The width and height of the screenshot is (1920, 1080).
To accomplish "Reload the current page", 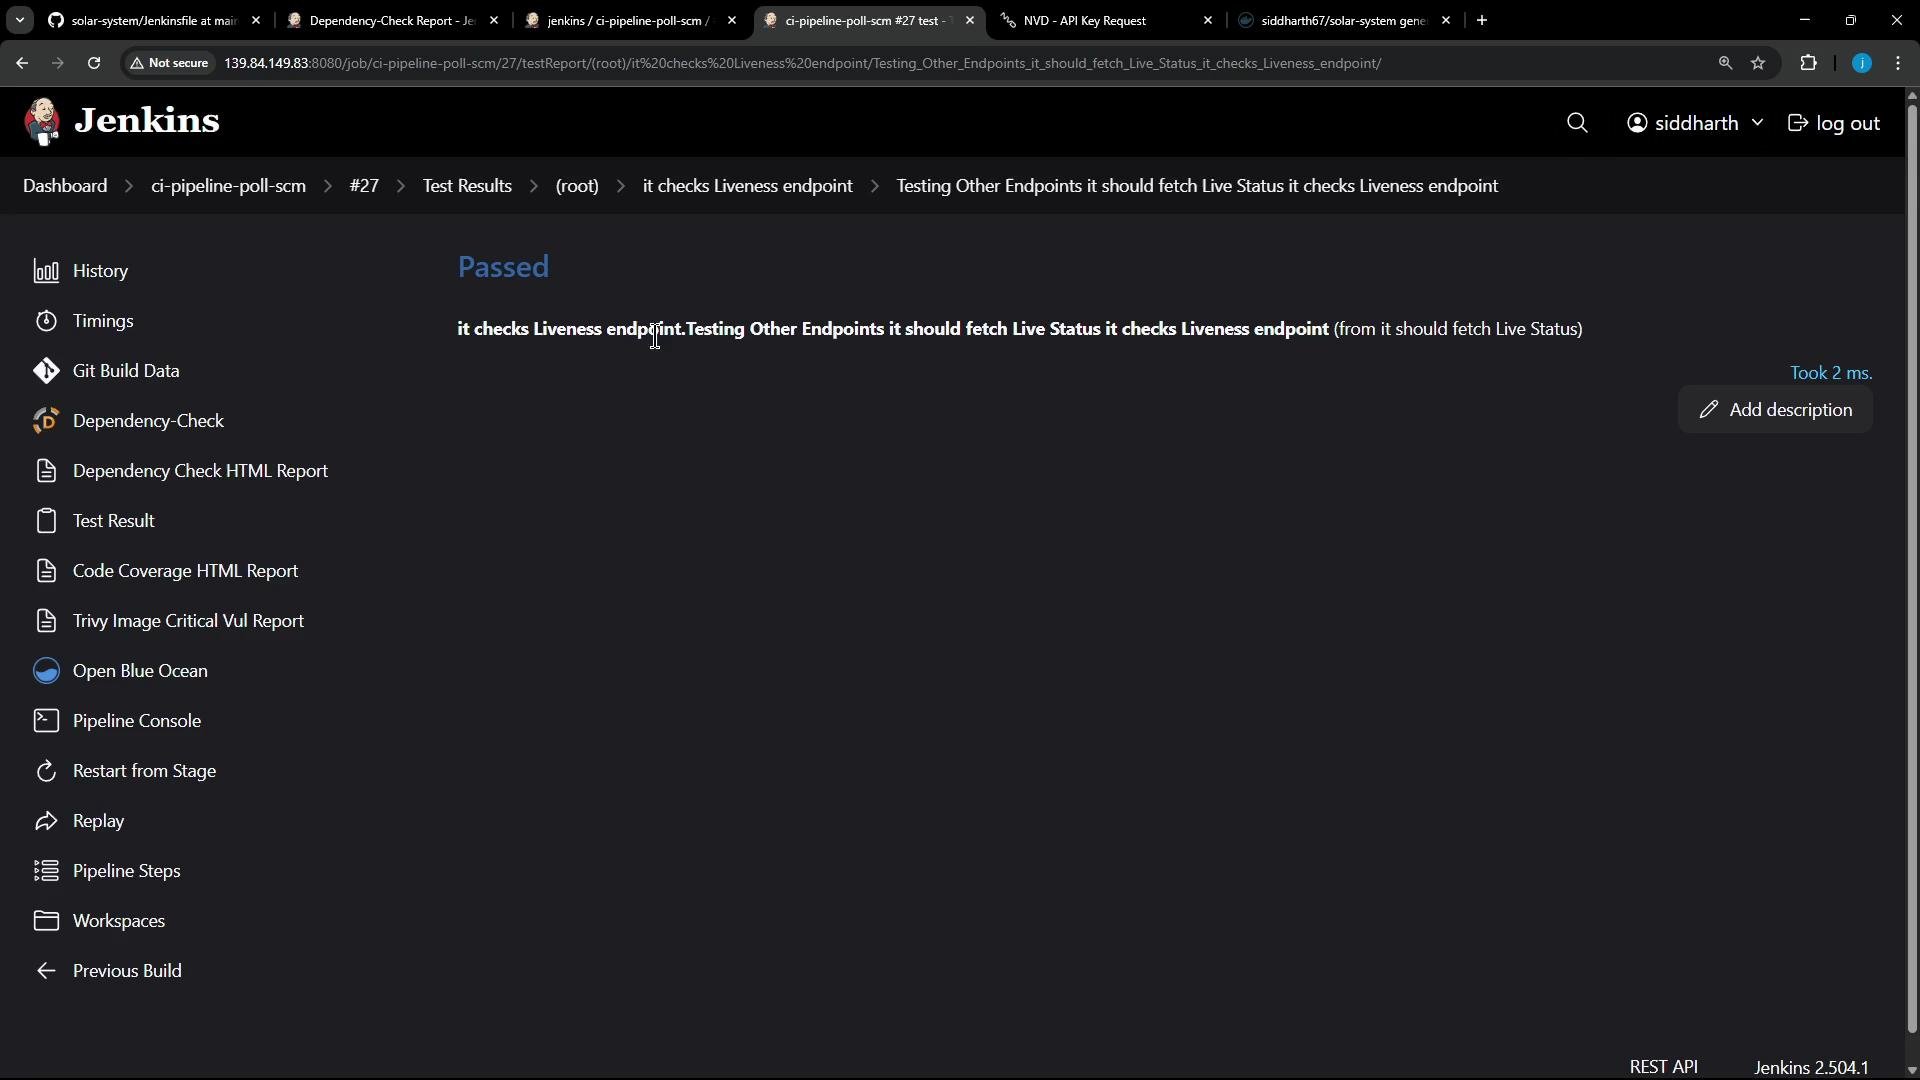I will (94, 63).
